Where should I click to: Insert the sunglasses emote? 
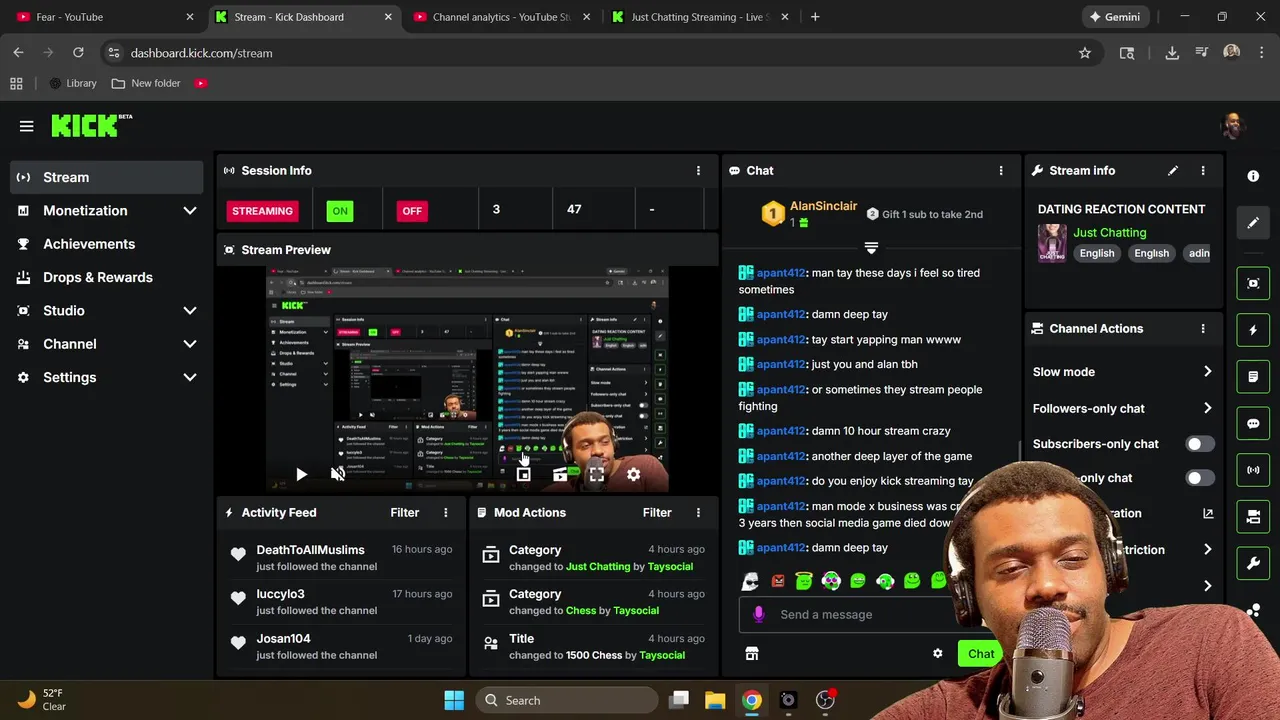[x=750, y=581]
